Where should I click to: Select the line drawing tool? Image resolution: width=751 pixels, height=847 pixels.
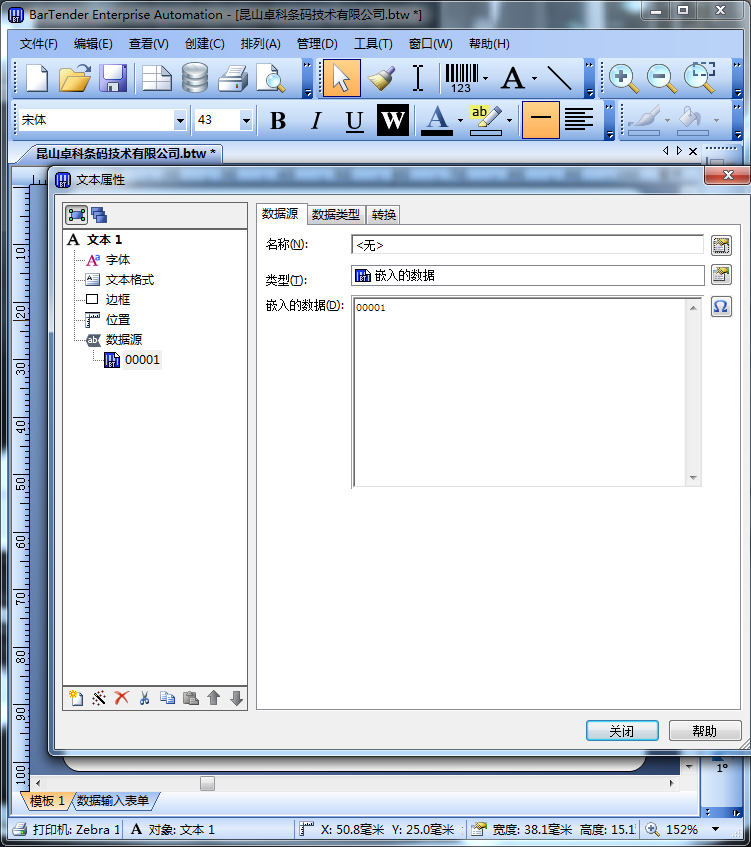pyautogui.click(x=559, y=78)
